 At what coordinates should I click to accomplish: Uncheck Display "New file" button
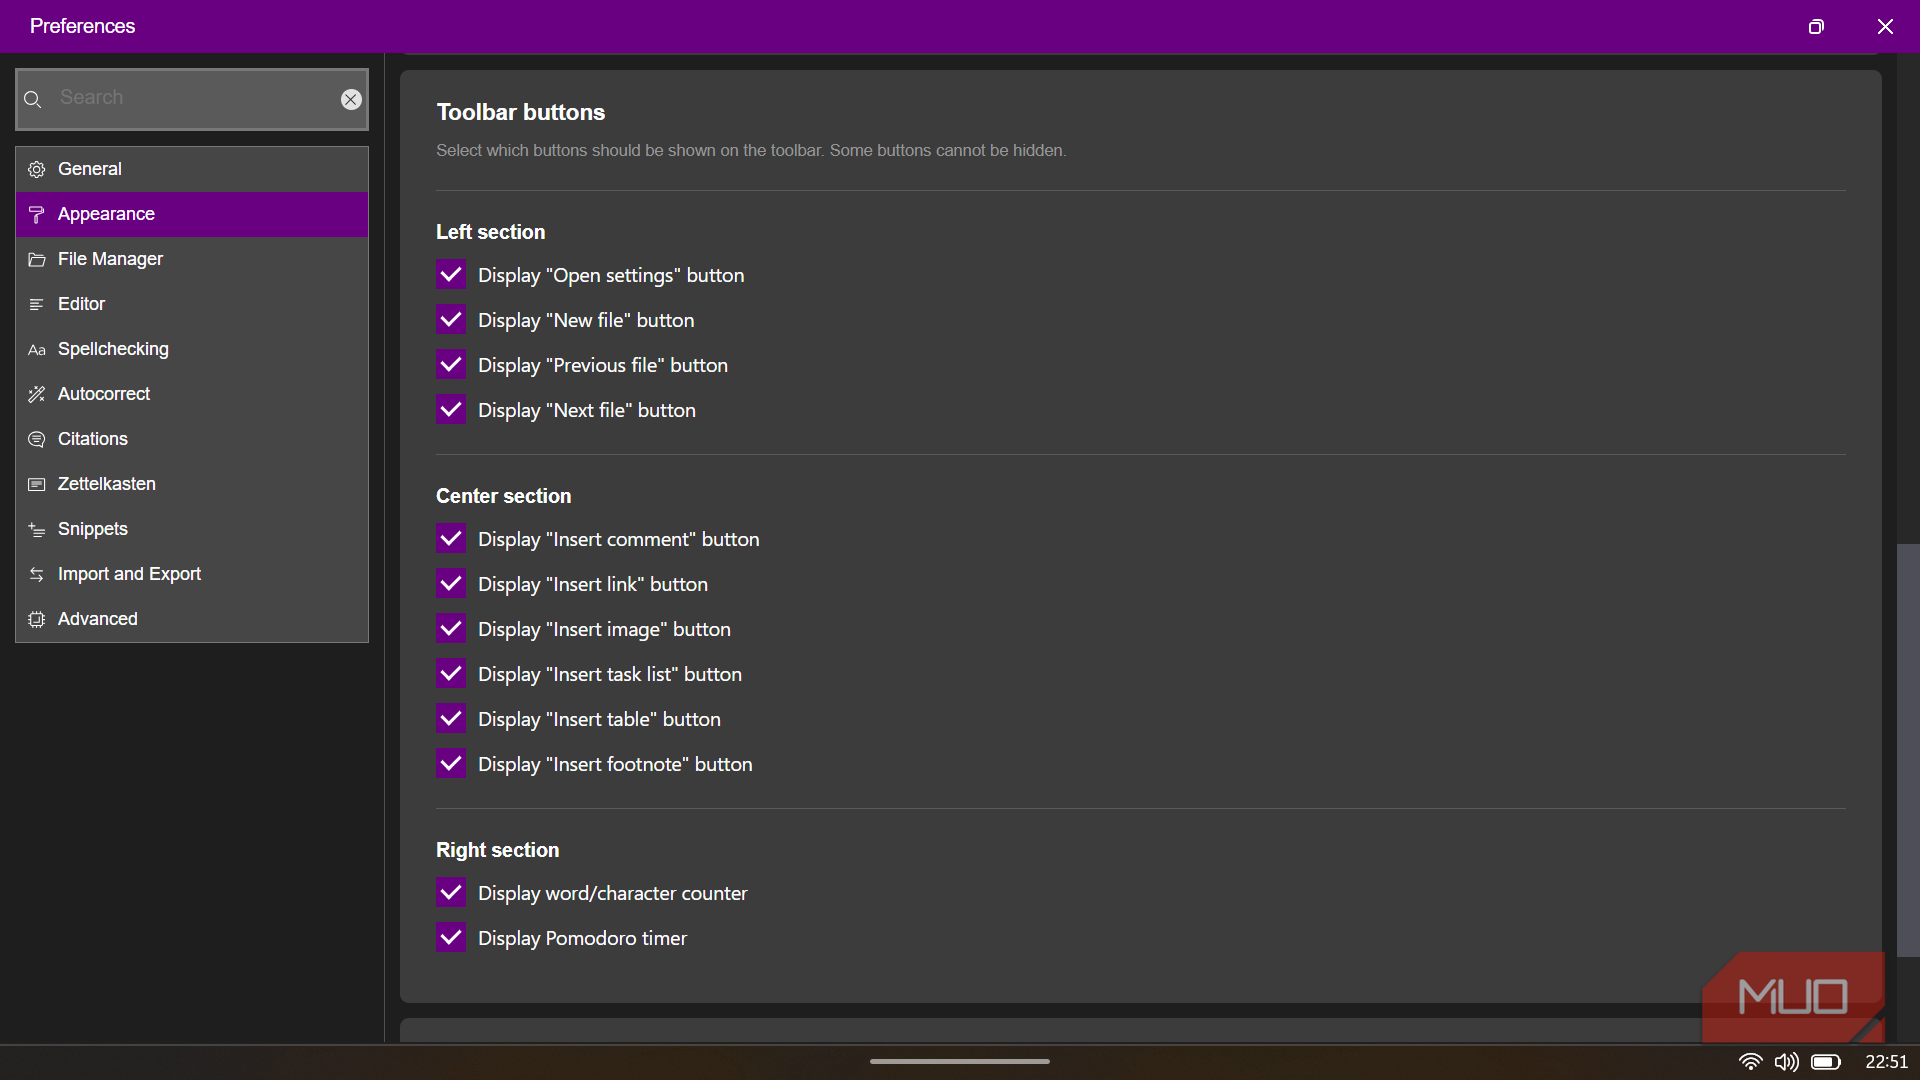click(x=451, y=320)
